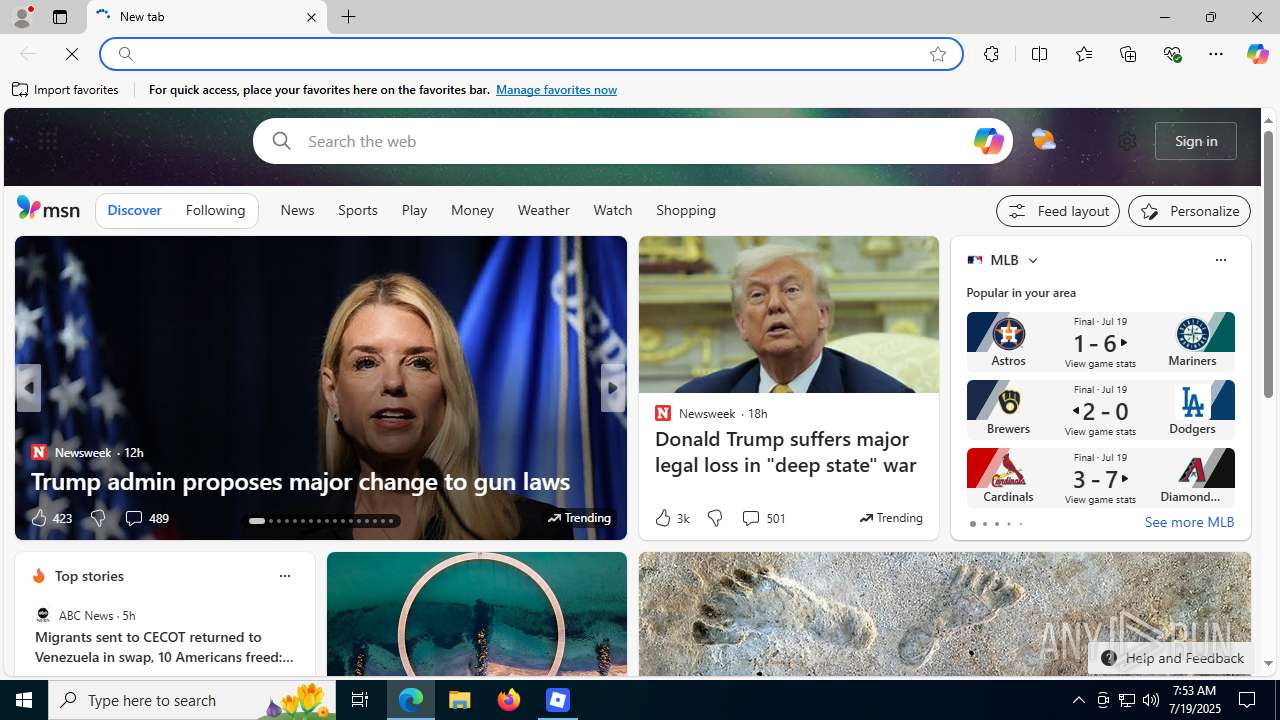Image resolution: width=1280 pixels, height=720 pixels.
Task: Dislike the gun laws article
Action: [97, 518]
